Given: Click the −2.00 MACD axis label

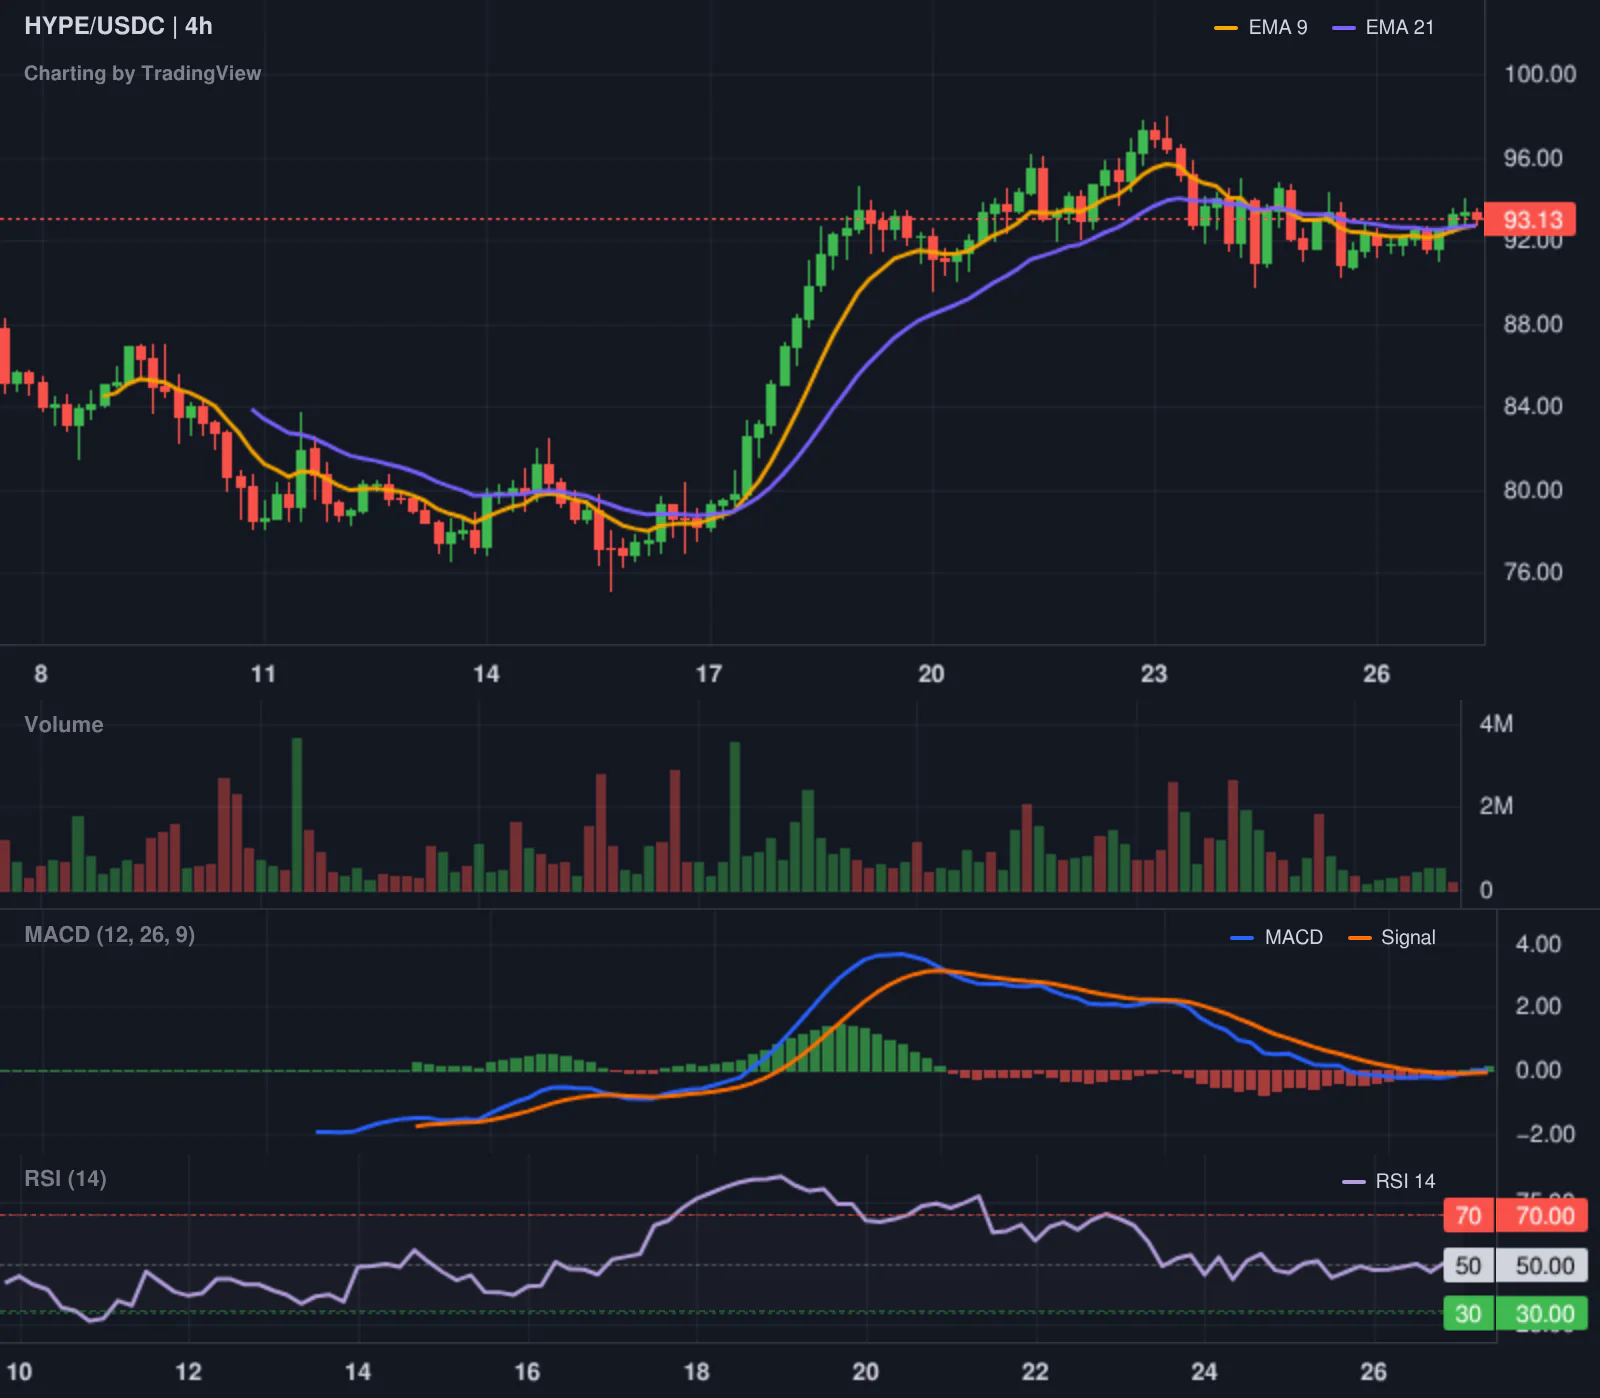Looking at the screenshot, I should [1545, 1134].
